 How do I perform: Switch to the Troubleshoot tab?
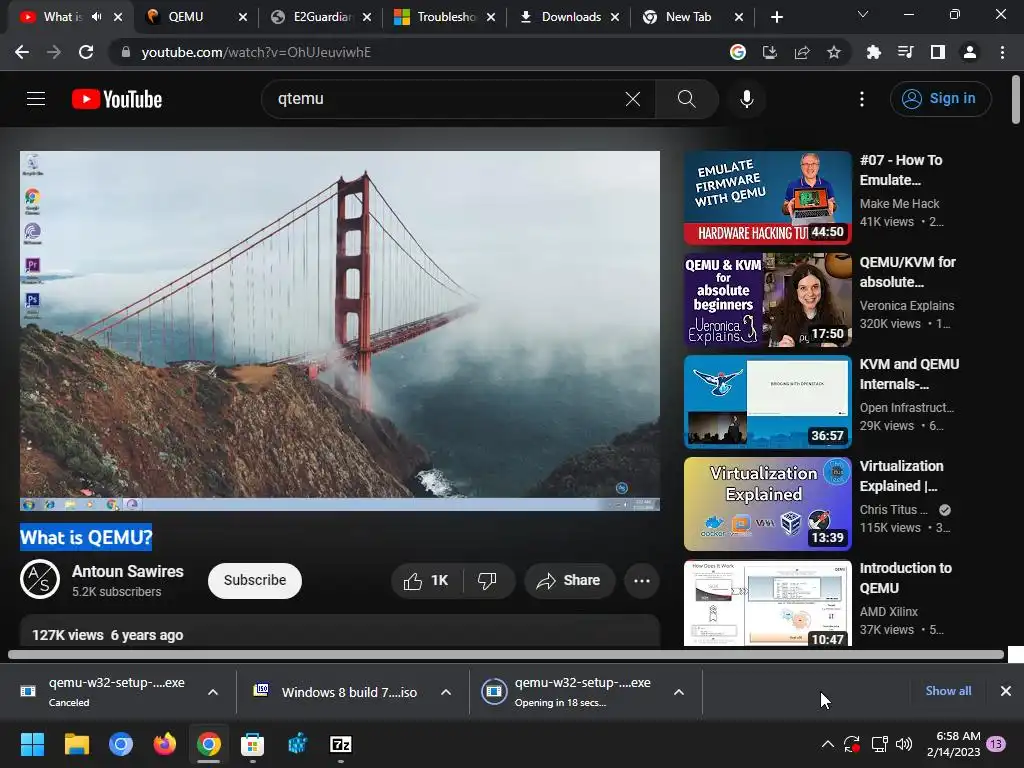[x=445, y=17]
